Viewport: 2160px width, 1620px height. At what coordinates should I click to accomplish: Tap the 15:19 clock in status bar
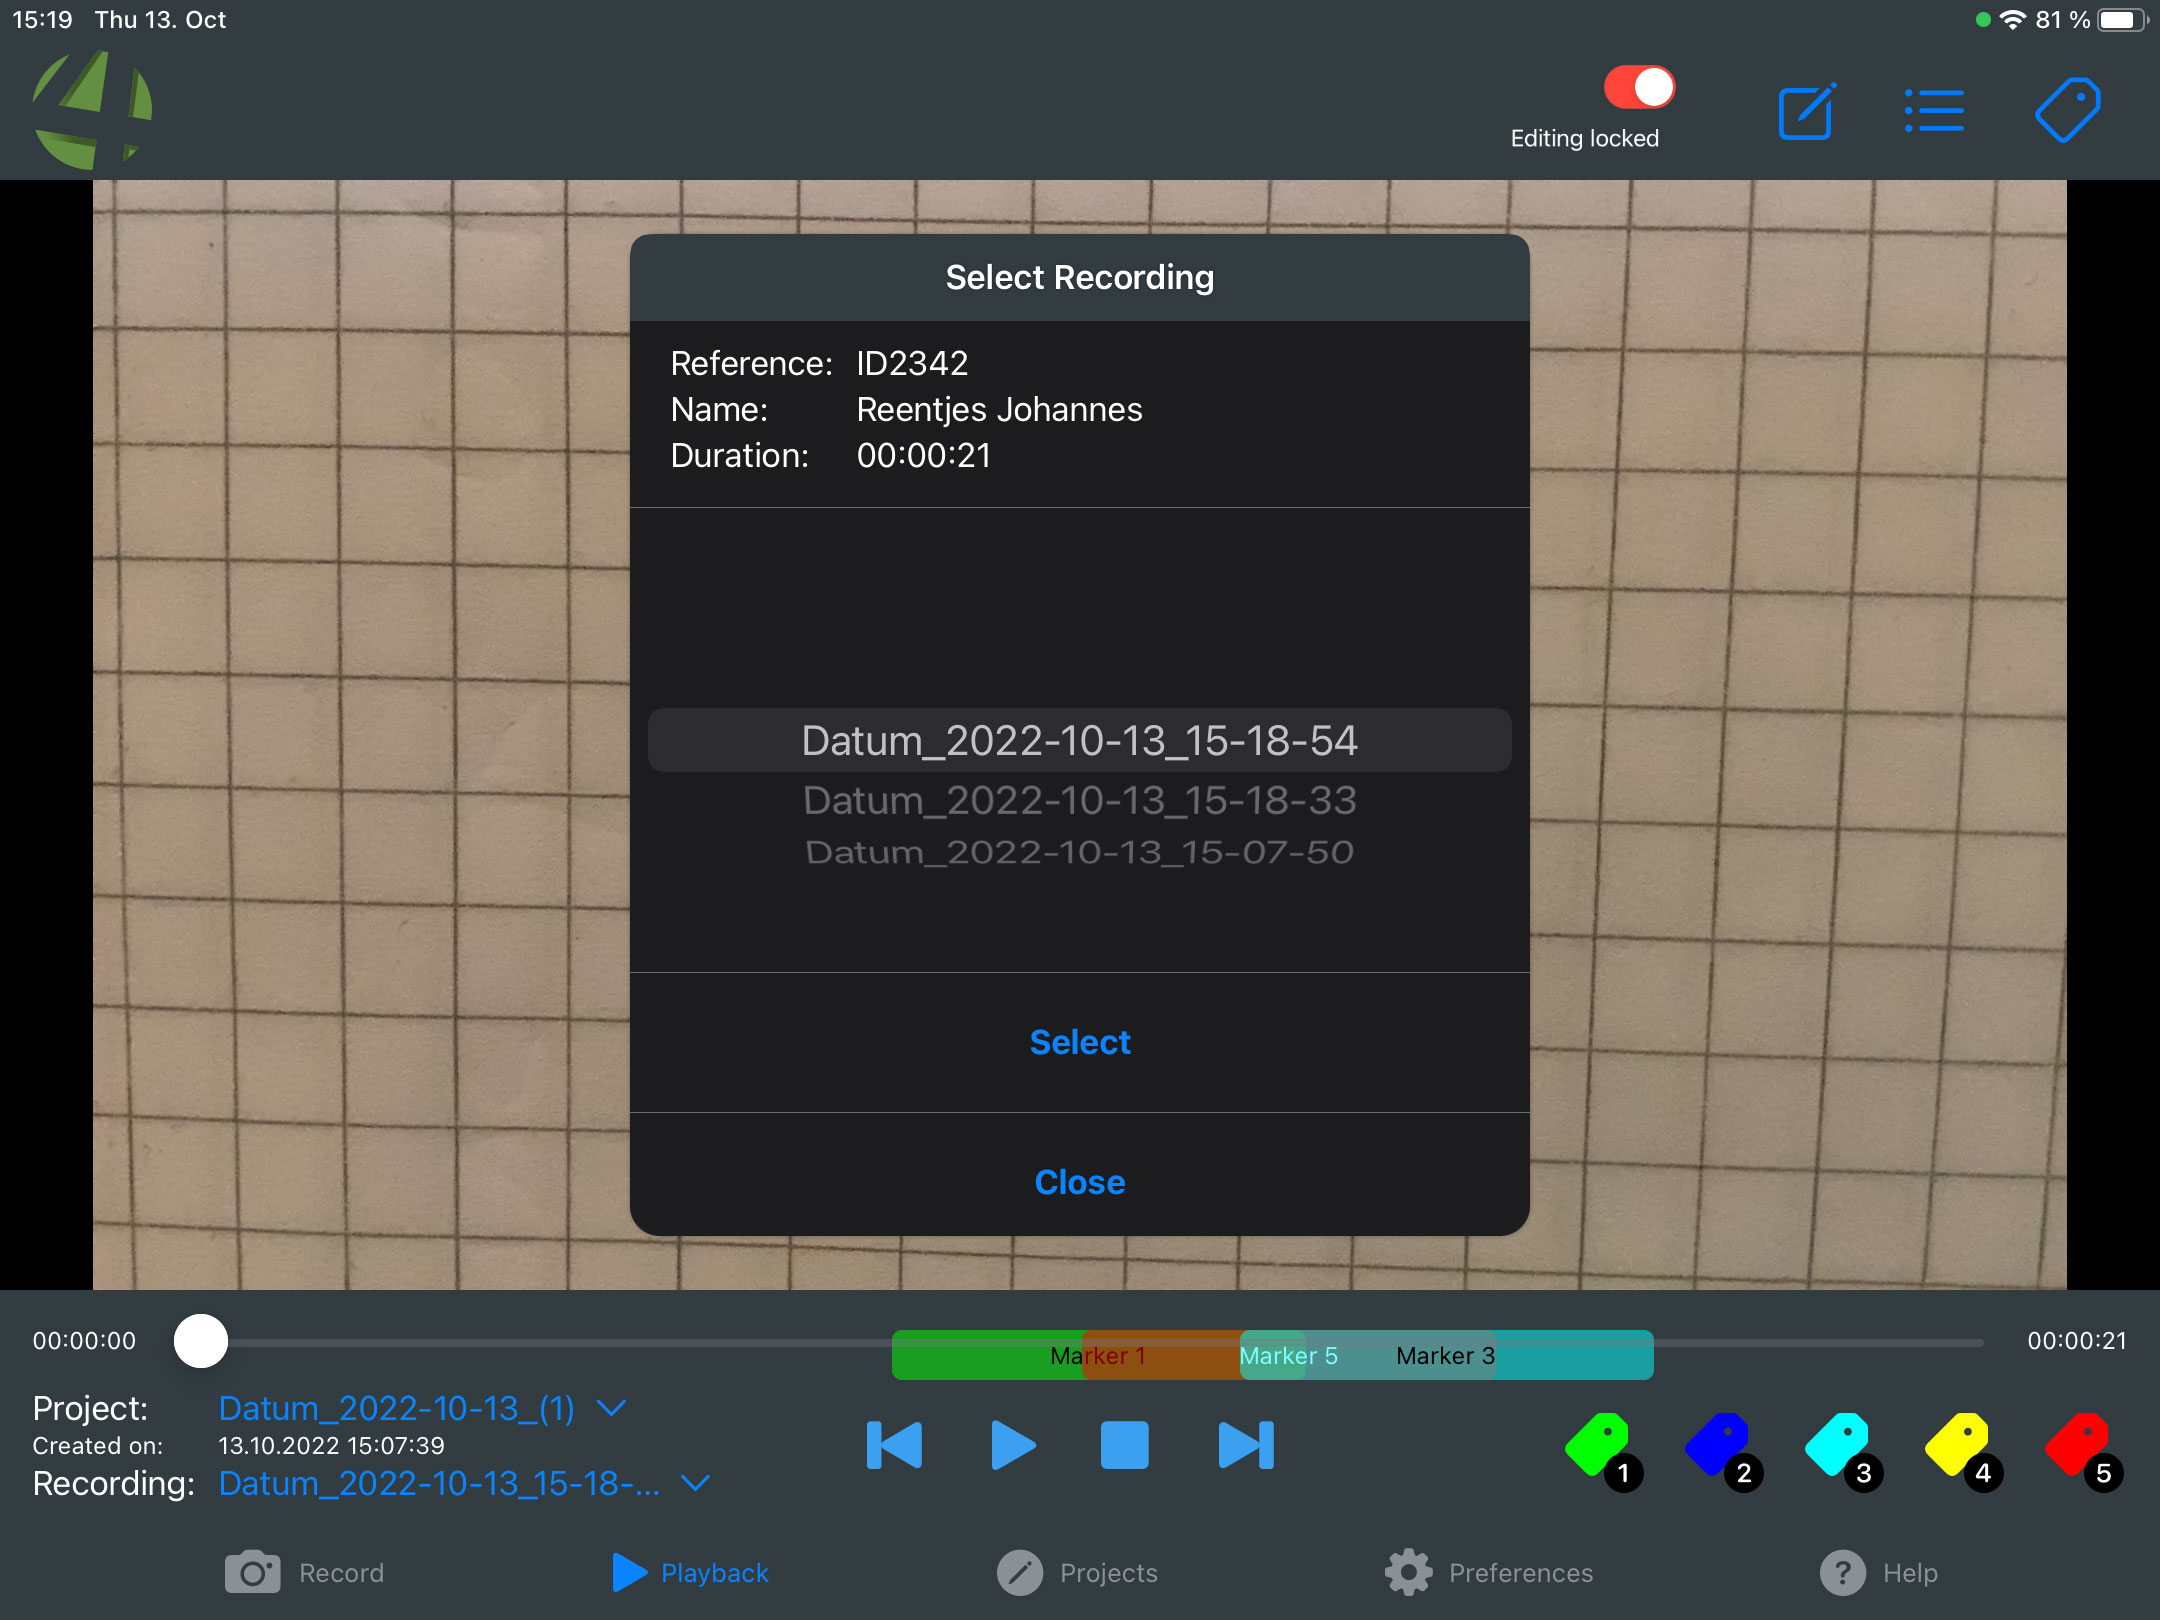point(42,20)
